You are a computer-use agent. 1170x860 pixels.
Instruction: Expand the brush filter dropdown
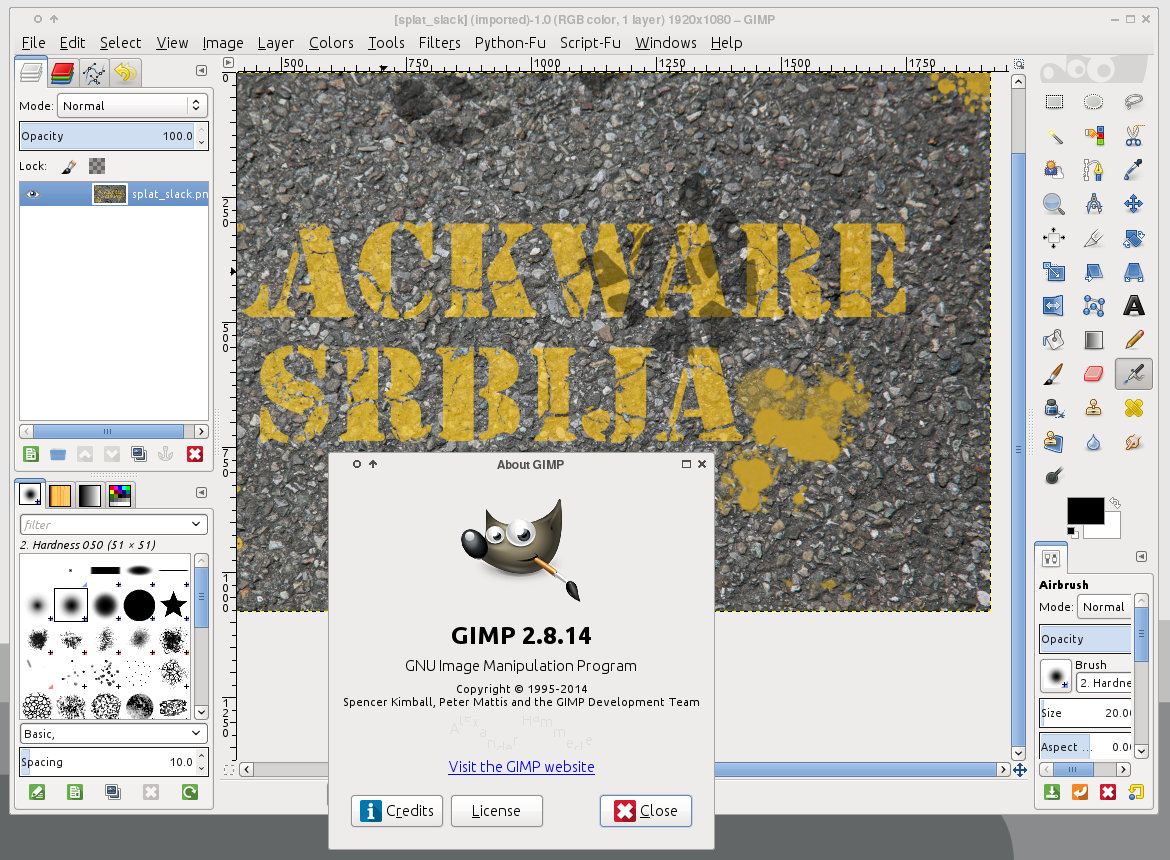click(114, 524)
